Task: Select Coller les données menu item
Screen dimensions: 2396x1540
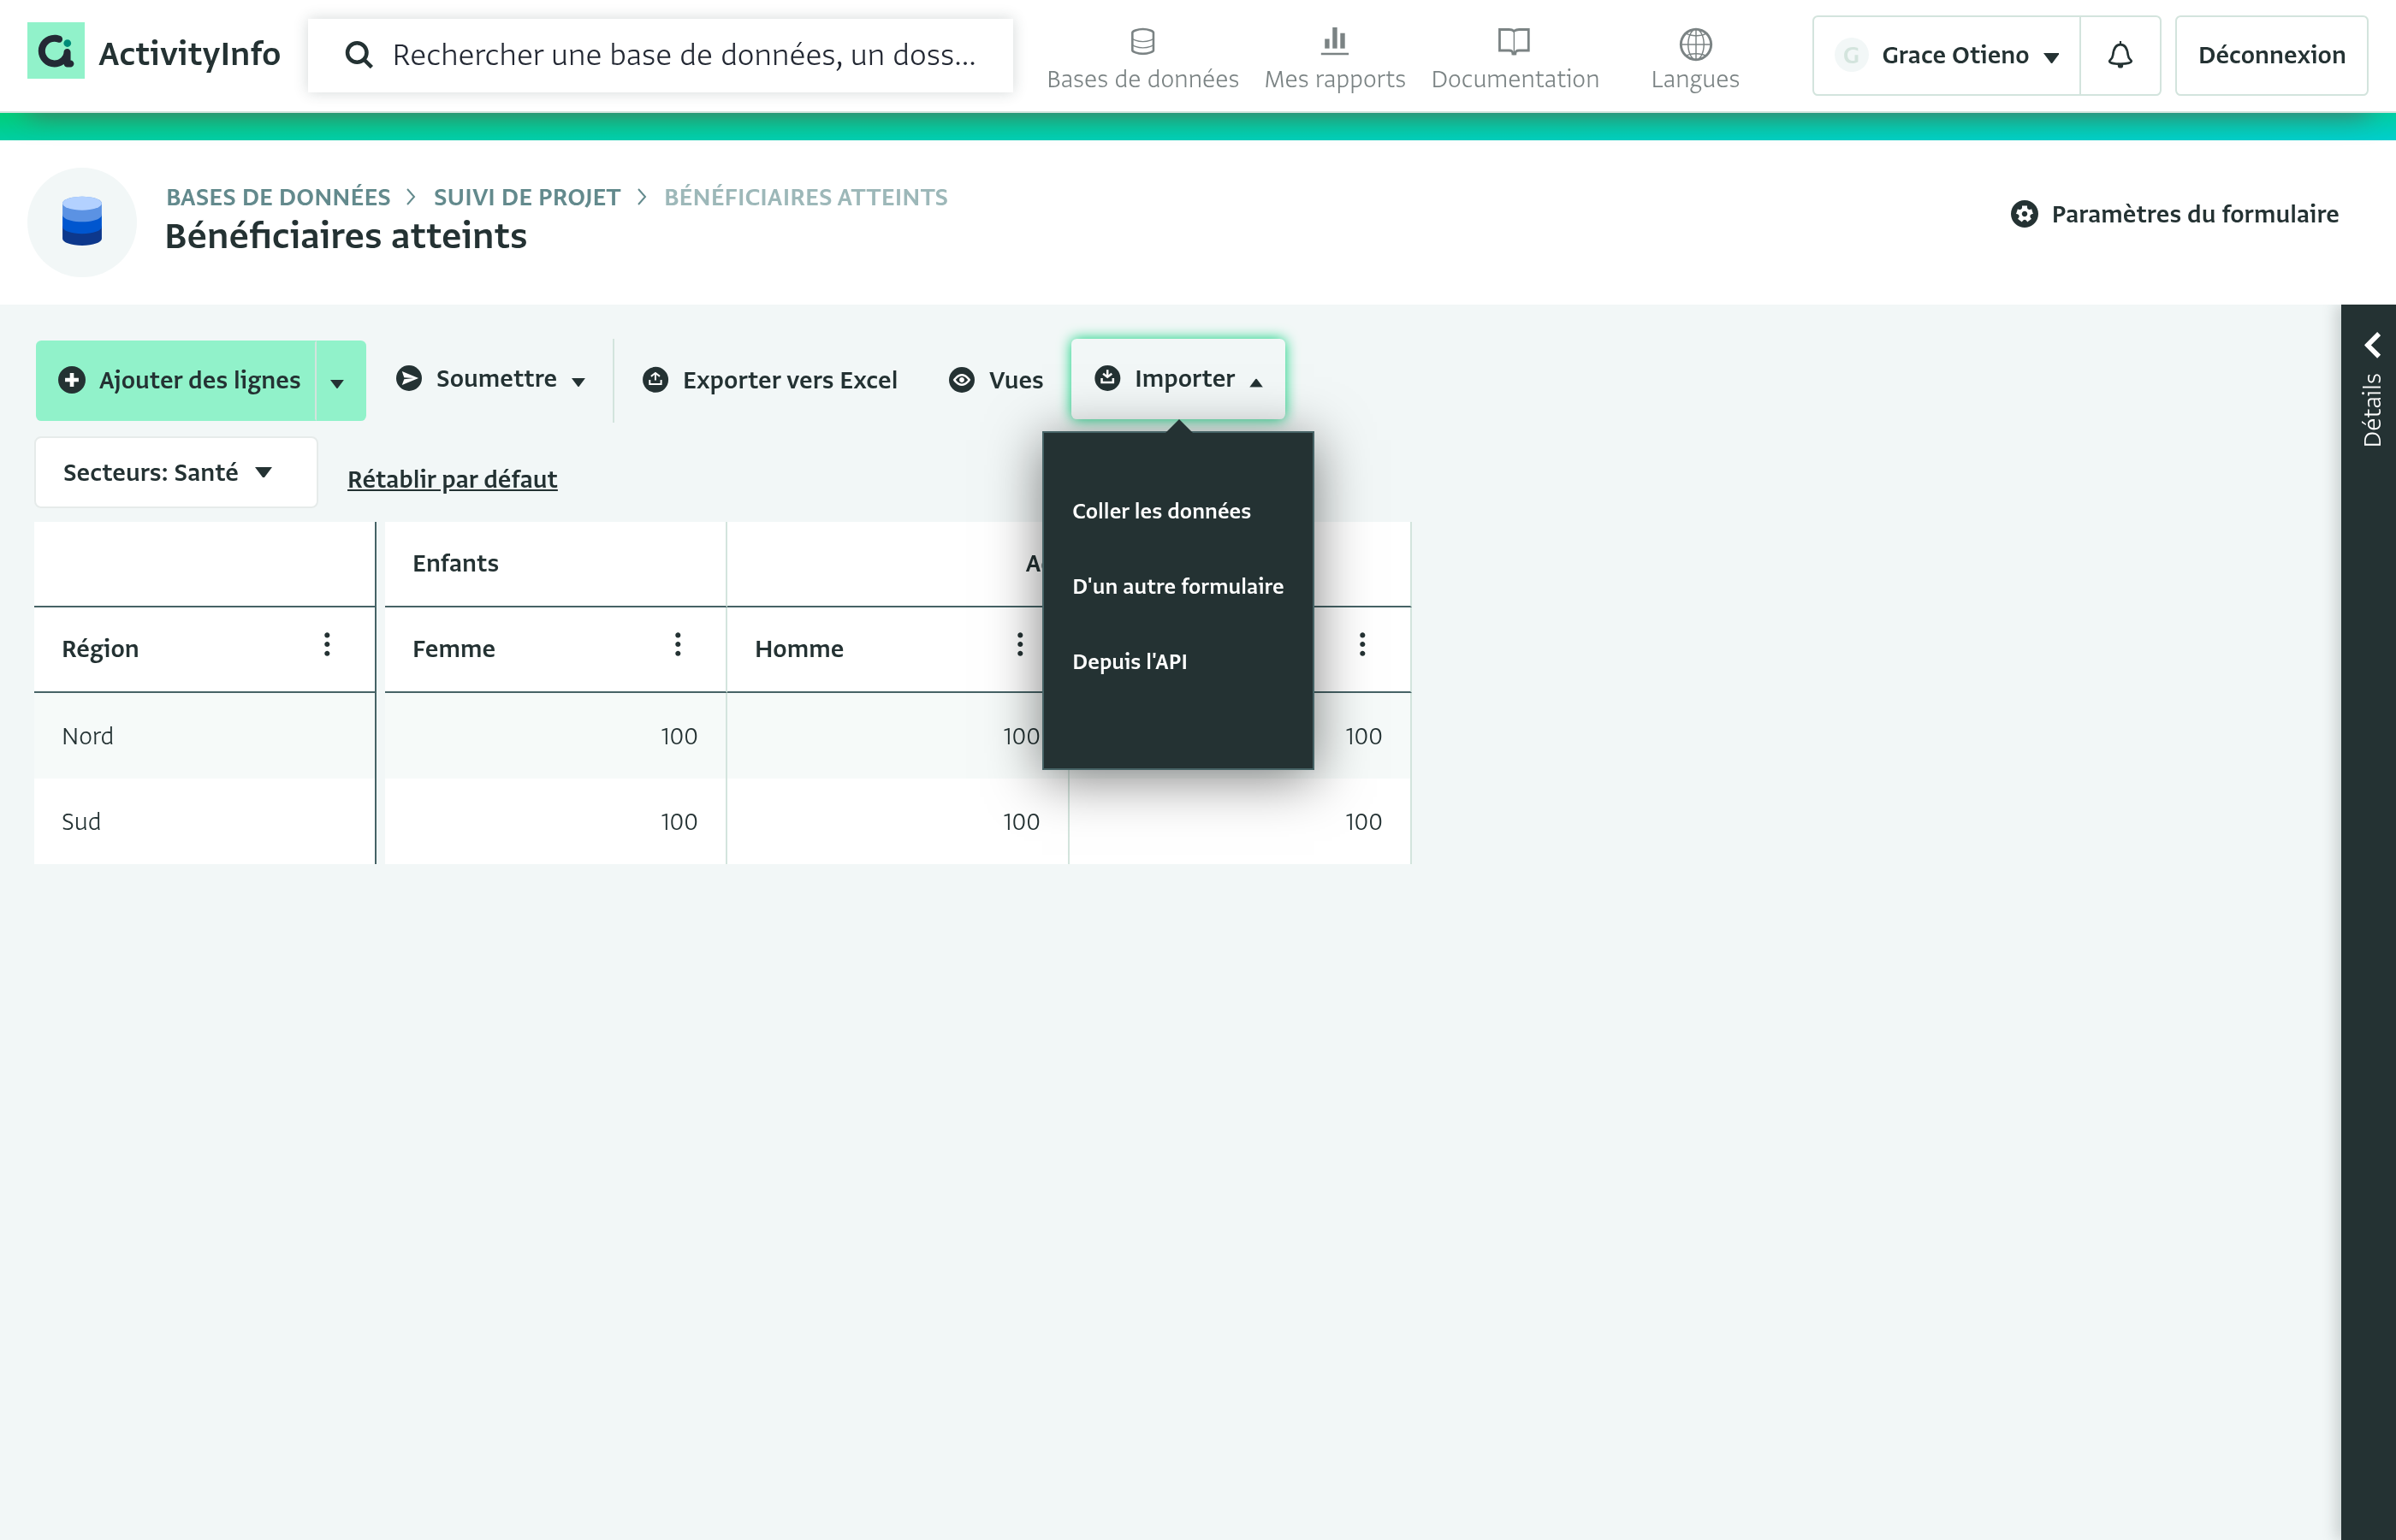Action: (x=1161, y=511)
